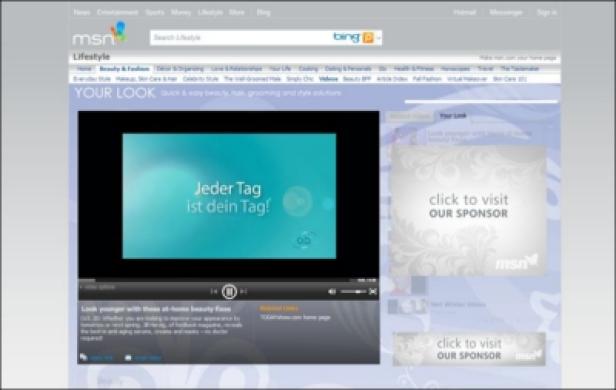Select the Home tab in Lifestyle bar
Image resolution: width=616 pixels, height=390 pixels.
[84, 69]
